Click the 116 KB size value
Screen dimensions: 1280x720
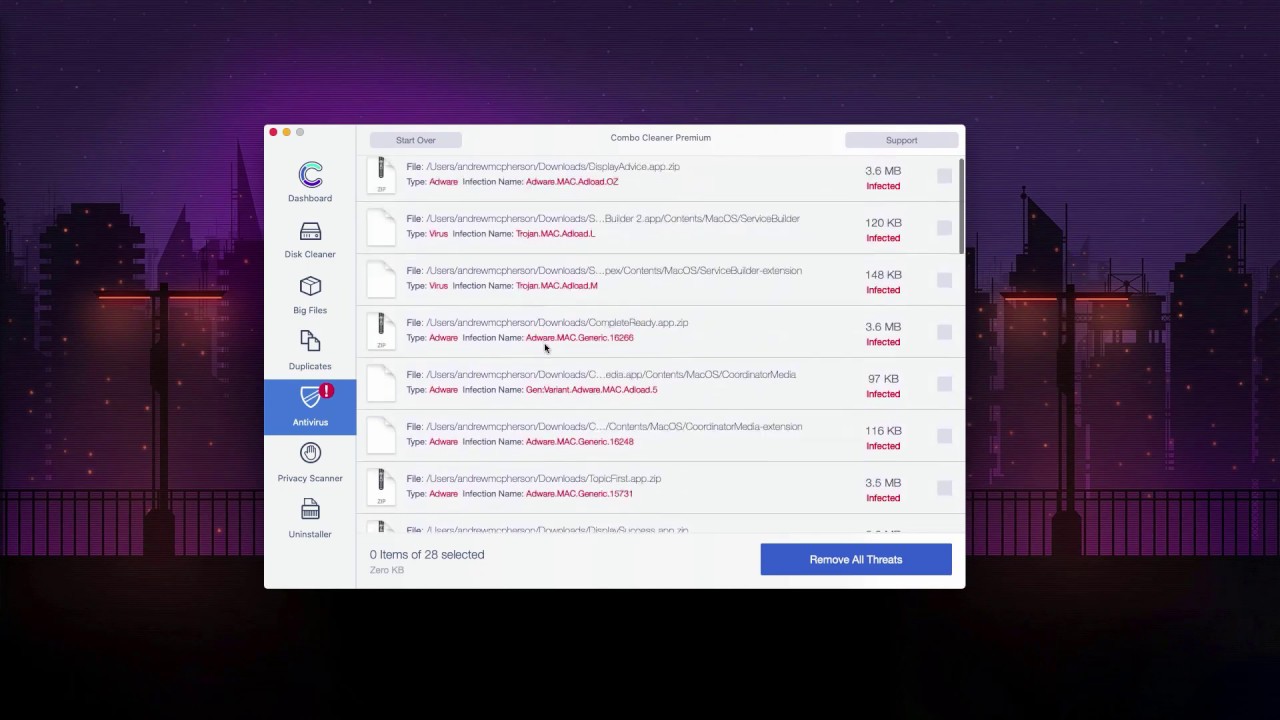(x=883, y=431)
